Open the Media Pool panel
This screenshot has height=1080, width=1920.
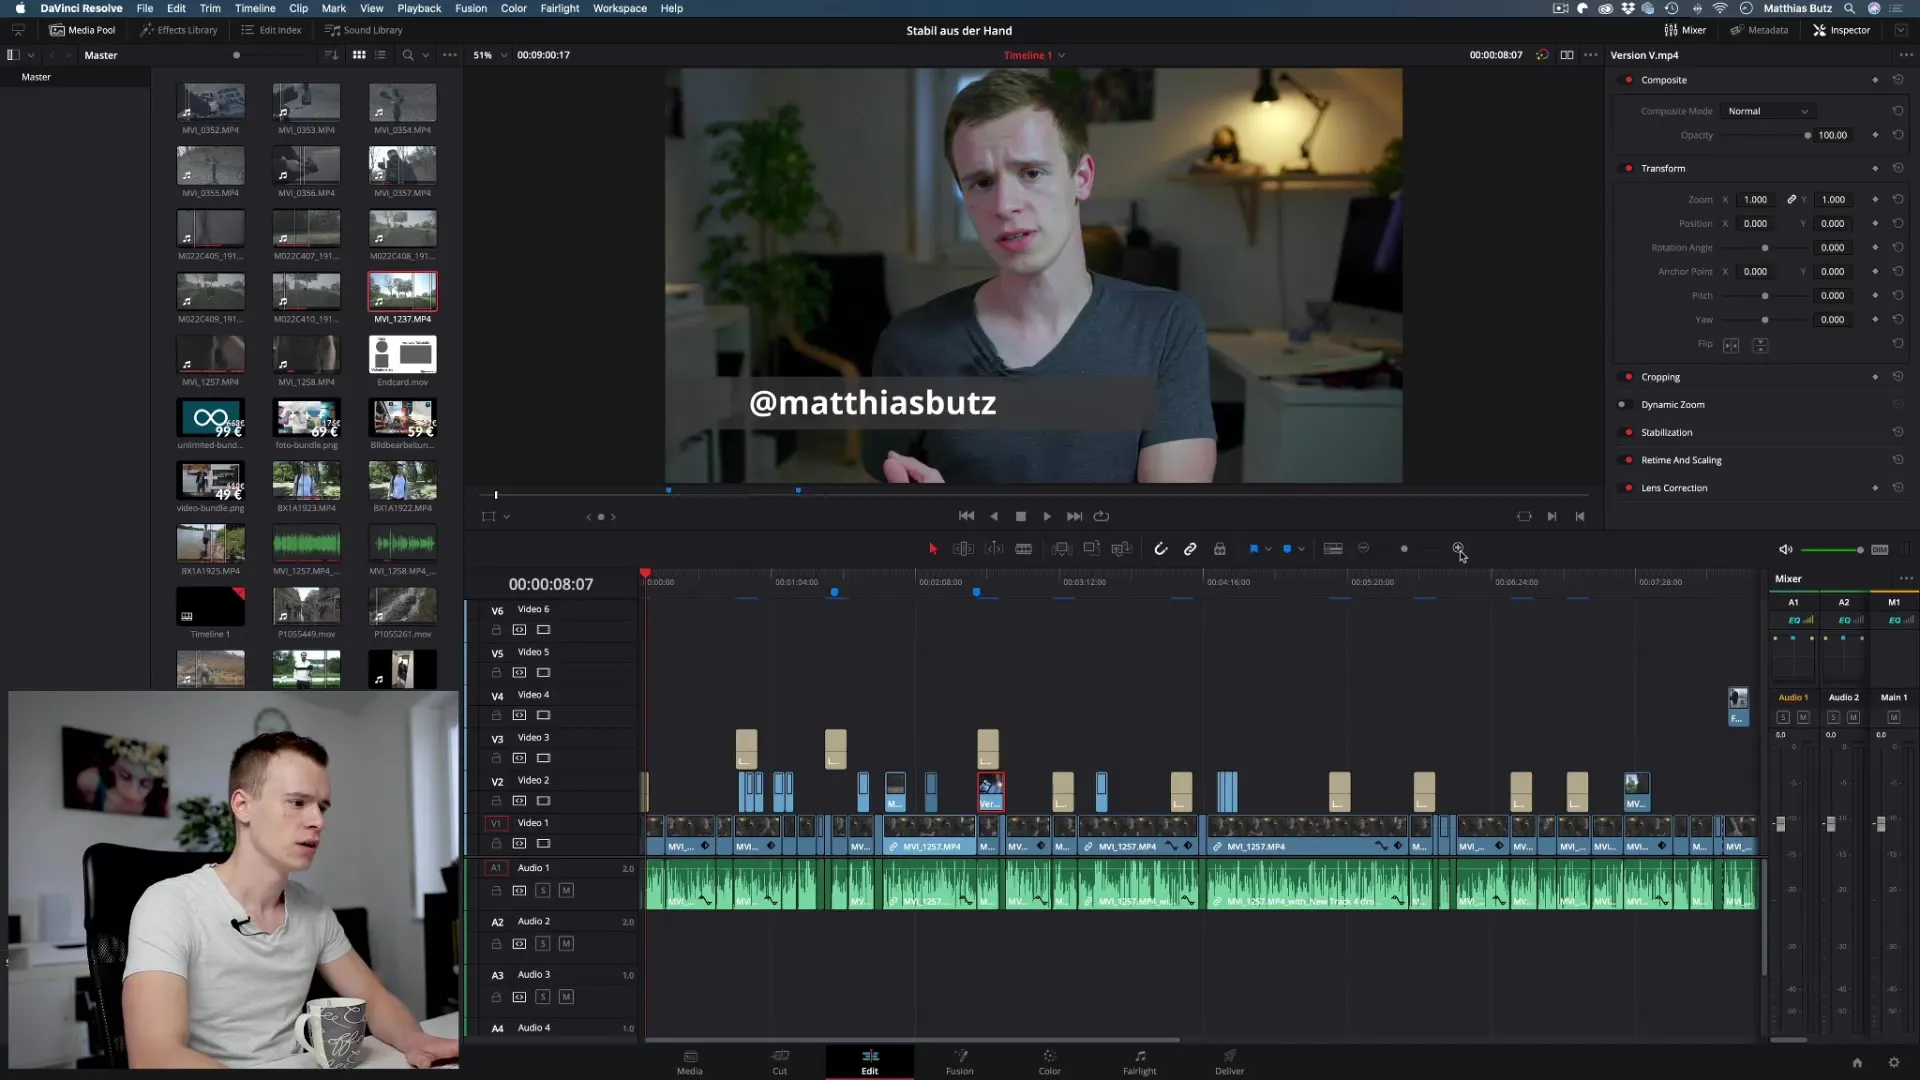[83, 30]
